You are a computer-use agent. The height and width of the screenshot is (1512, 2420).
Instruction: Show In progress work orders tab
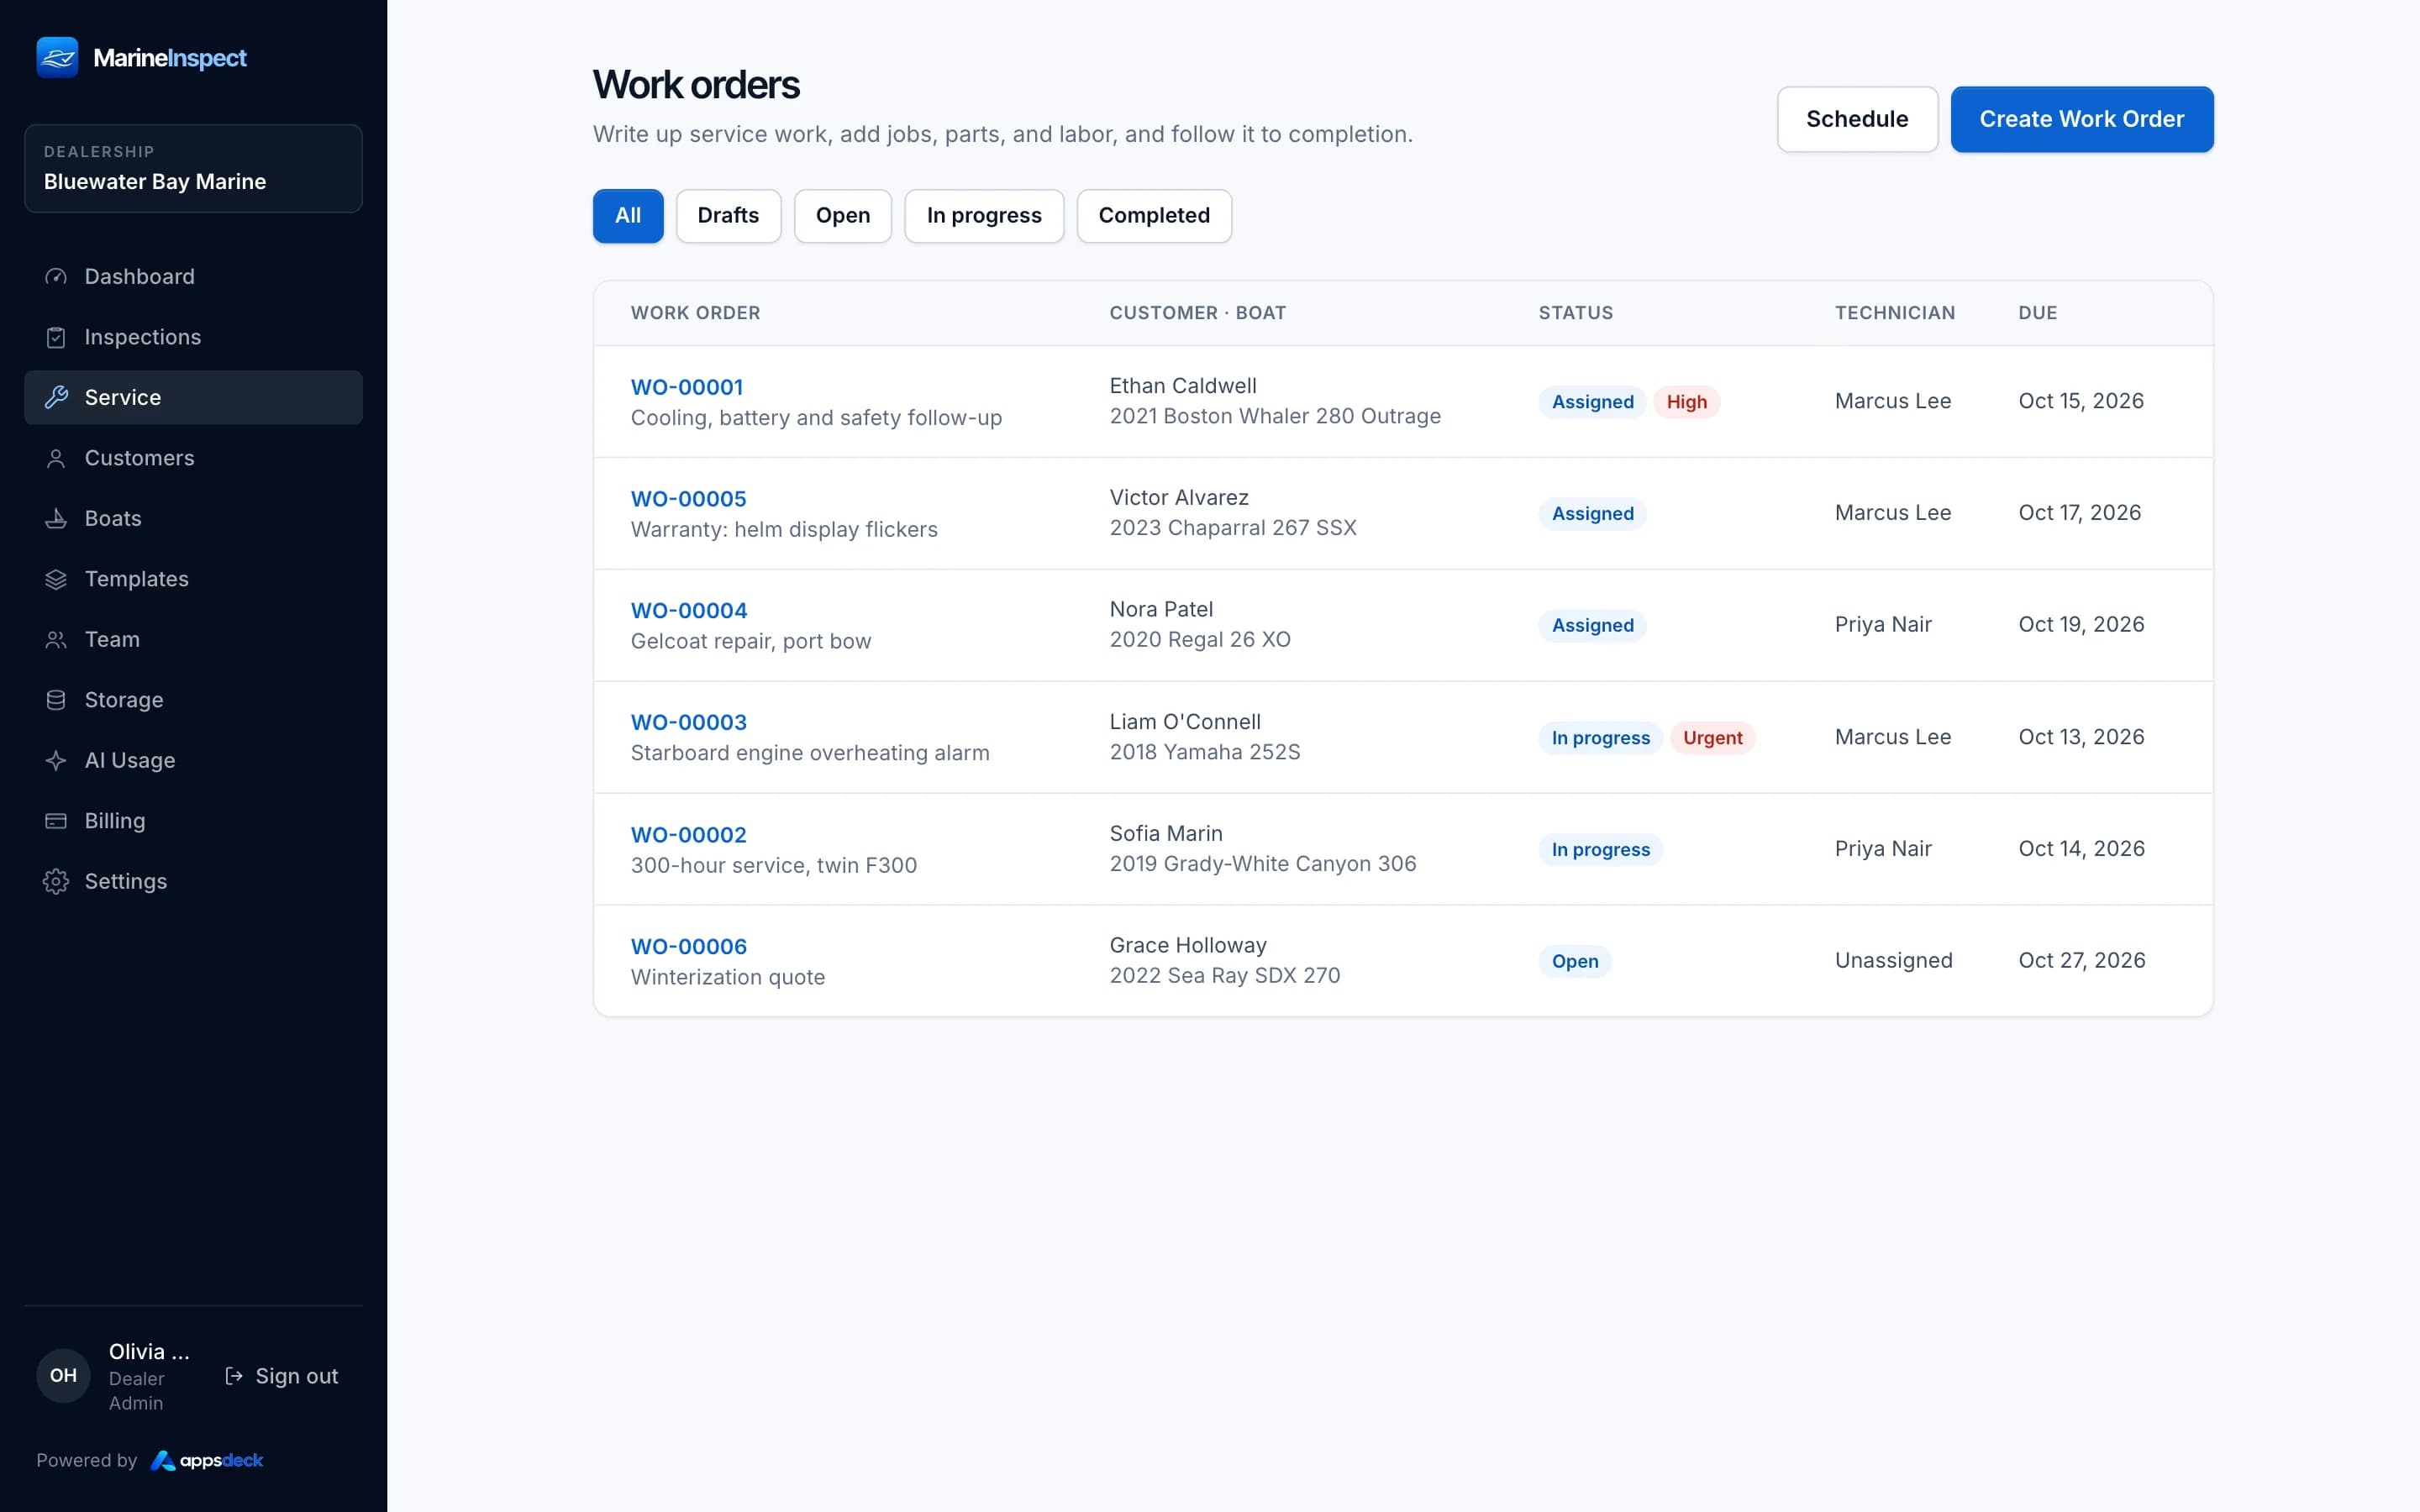984,216
